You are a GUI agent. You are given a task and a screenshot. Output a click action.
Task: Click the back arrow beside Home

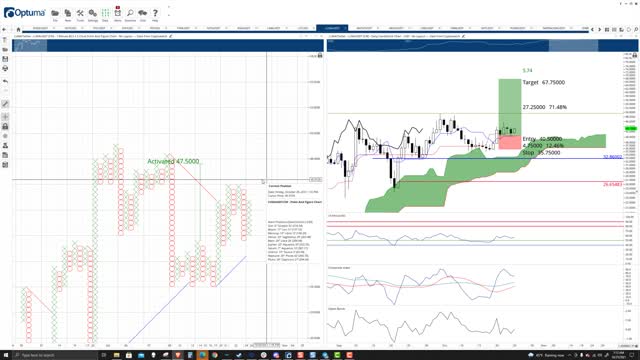(x=4, y=29)
